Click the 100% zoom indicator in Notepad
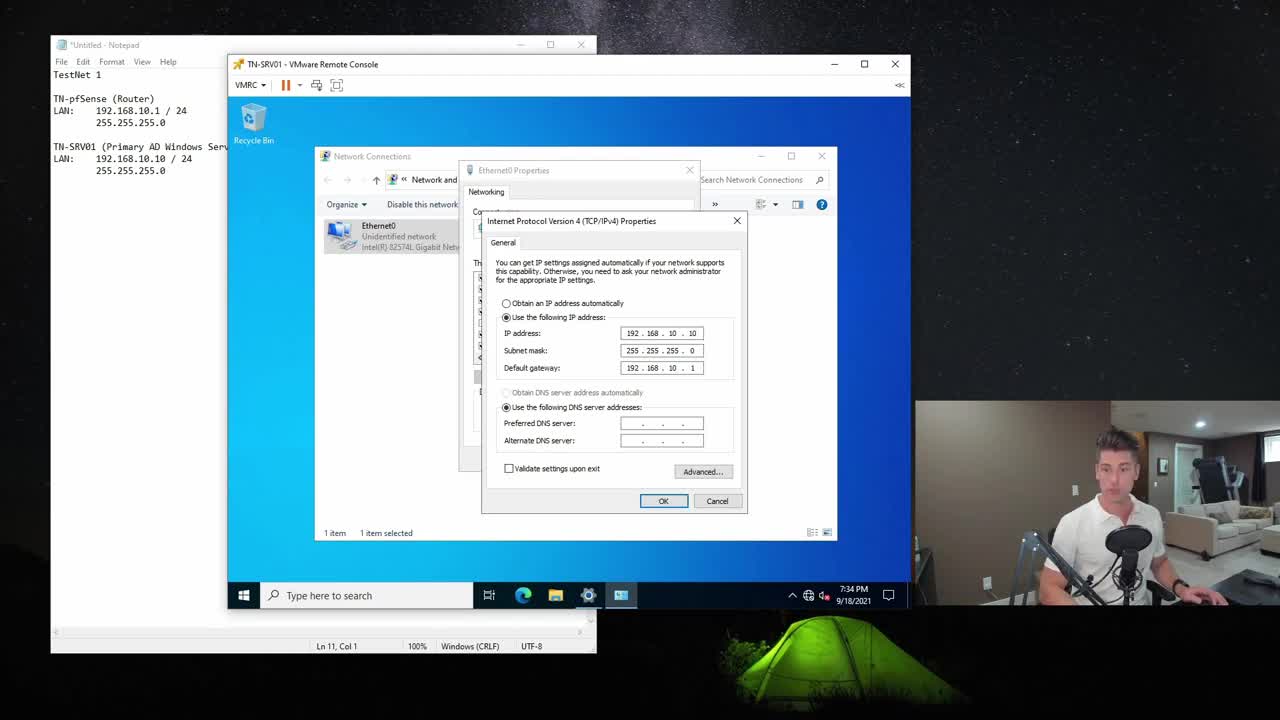The width and height of the screenshot is (1280, 720). pyautogui.click(x=417, y=646)
